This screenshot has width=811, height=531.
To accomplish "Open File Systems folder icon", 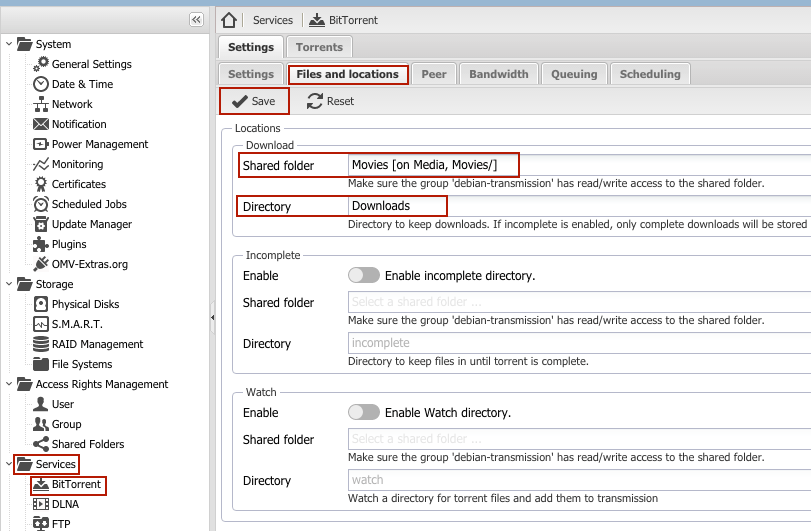I will tap(41, 364).
